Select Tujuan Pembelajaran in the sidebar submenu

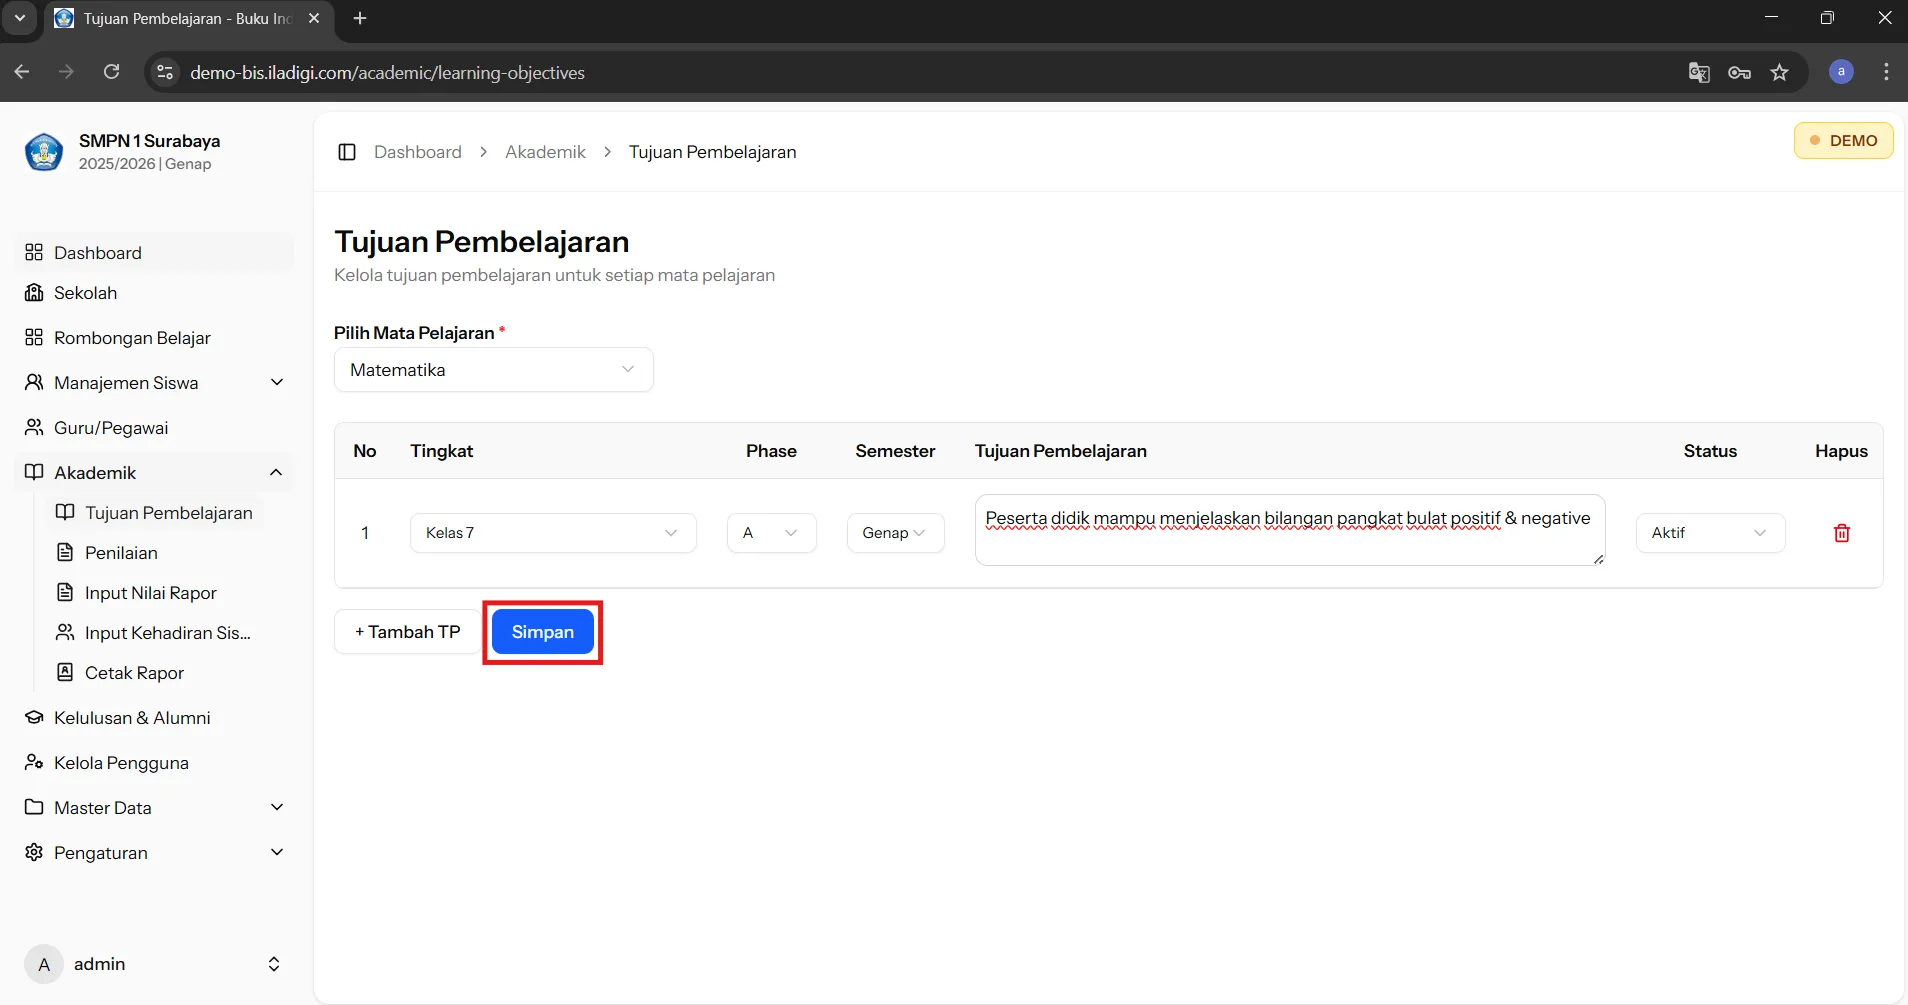click(x=156, y=512)
